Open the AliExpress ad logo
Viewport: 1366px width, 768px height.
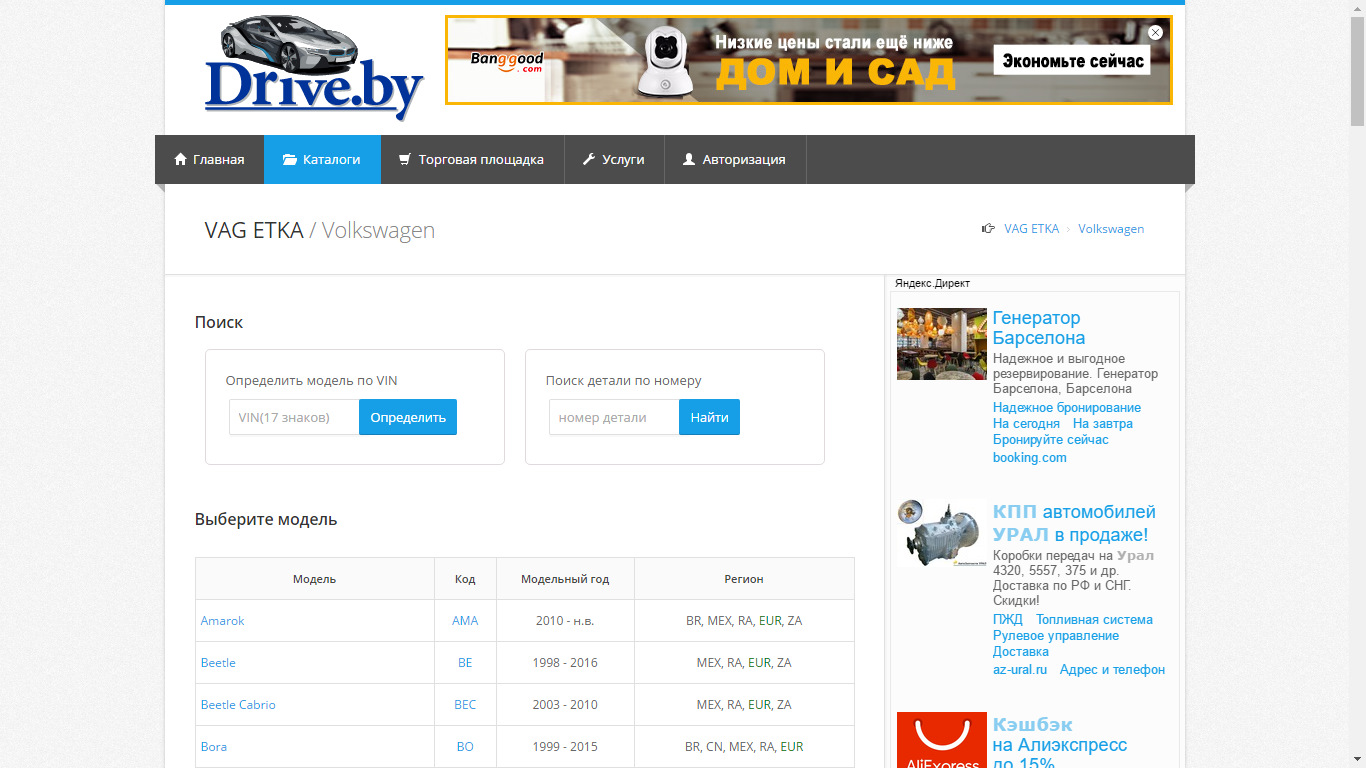pos(941,740)
